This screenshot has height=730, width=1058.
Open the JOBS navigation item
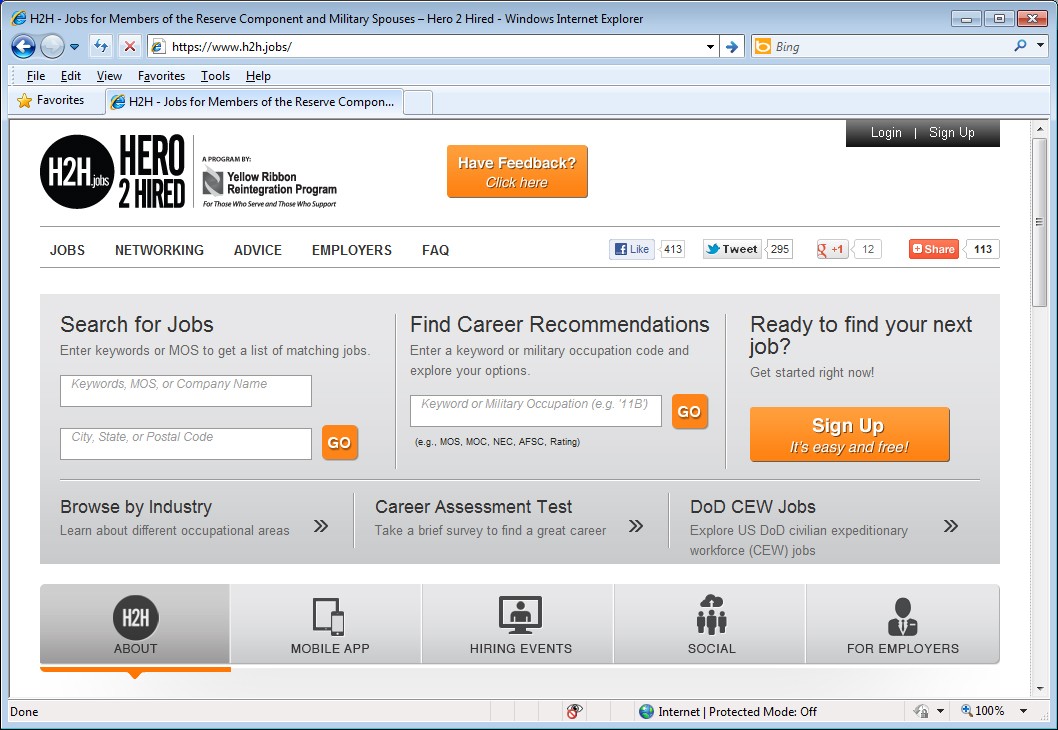coord(67,250)
